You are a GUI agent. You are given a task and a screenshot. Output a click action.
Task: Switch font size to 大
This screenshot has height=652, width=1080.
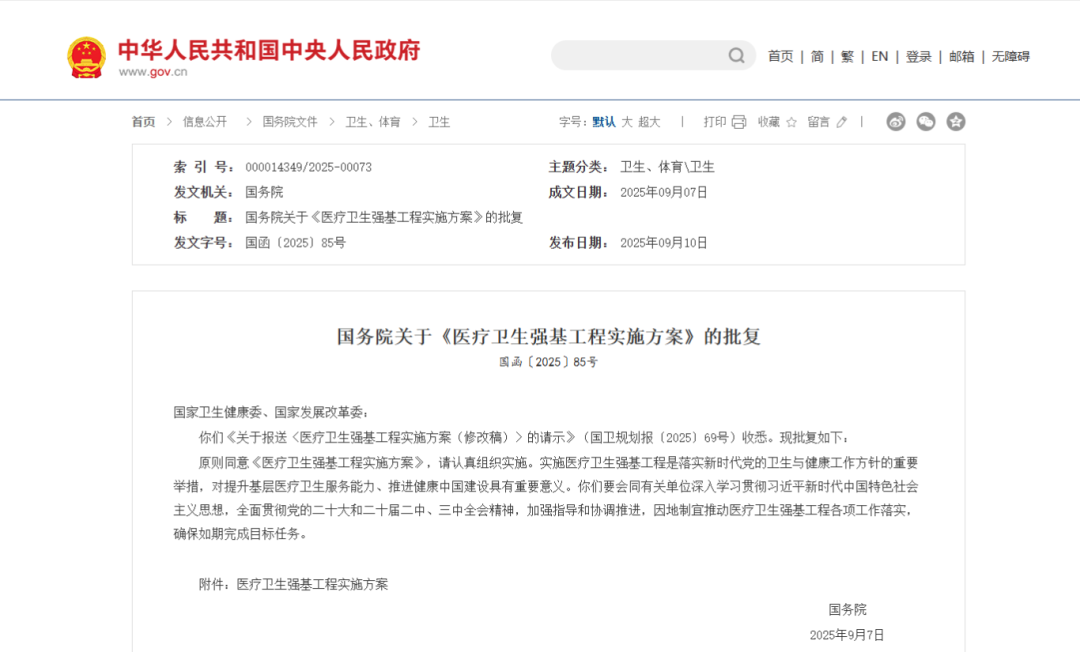tap(627, 122)
